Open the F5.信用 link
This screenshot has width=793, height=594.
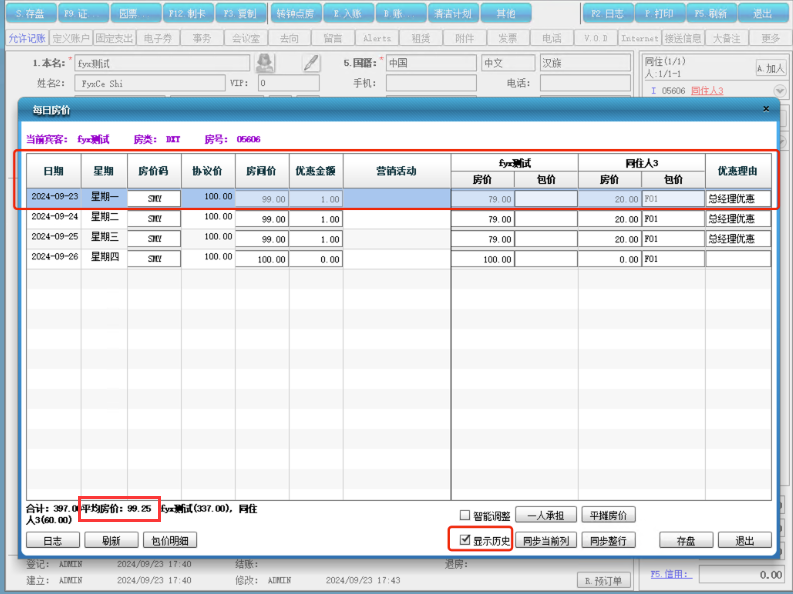(x=671, y=574)
